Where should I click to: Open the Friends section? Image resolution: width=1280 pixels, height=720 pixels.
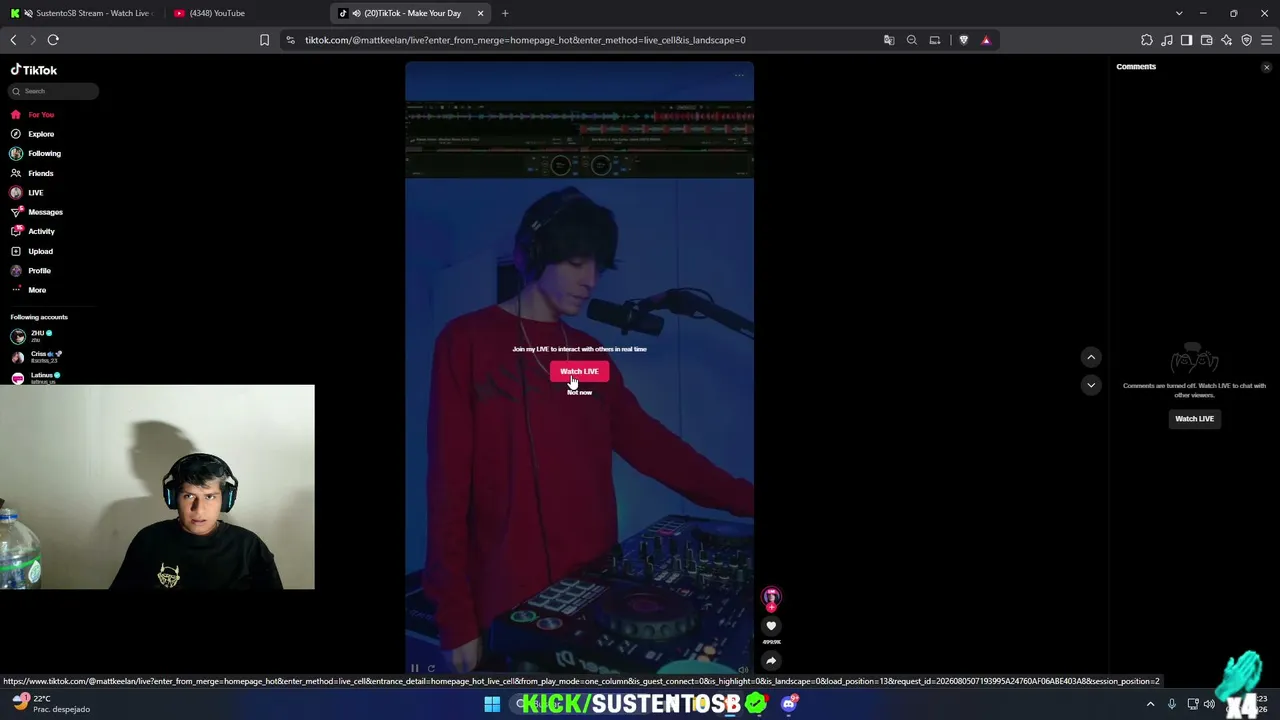32,173
